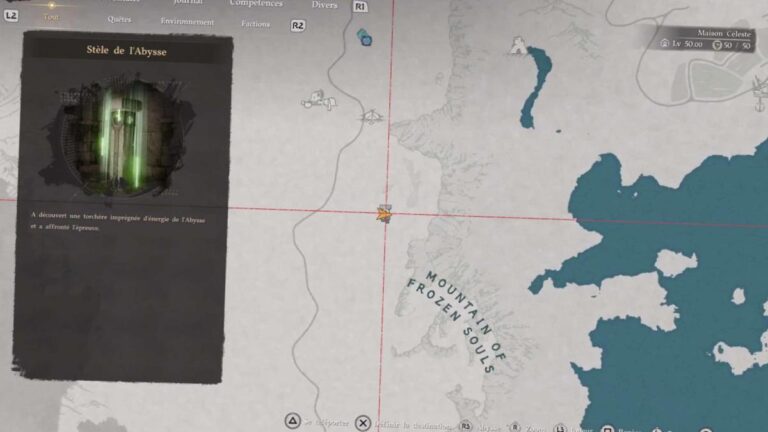
Task: Open the Journal tab
Action: click(x=188, y=2)
